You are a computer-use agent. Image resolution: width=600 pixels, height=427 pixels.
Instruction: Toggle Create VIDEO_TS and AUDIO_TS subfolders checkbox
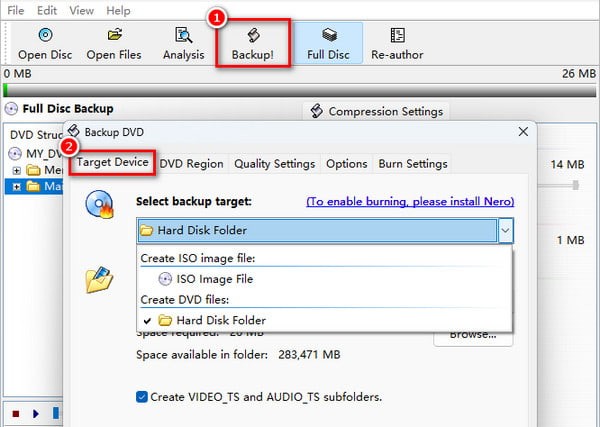click(142, 397)
